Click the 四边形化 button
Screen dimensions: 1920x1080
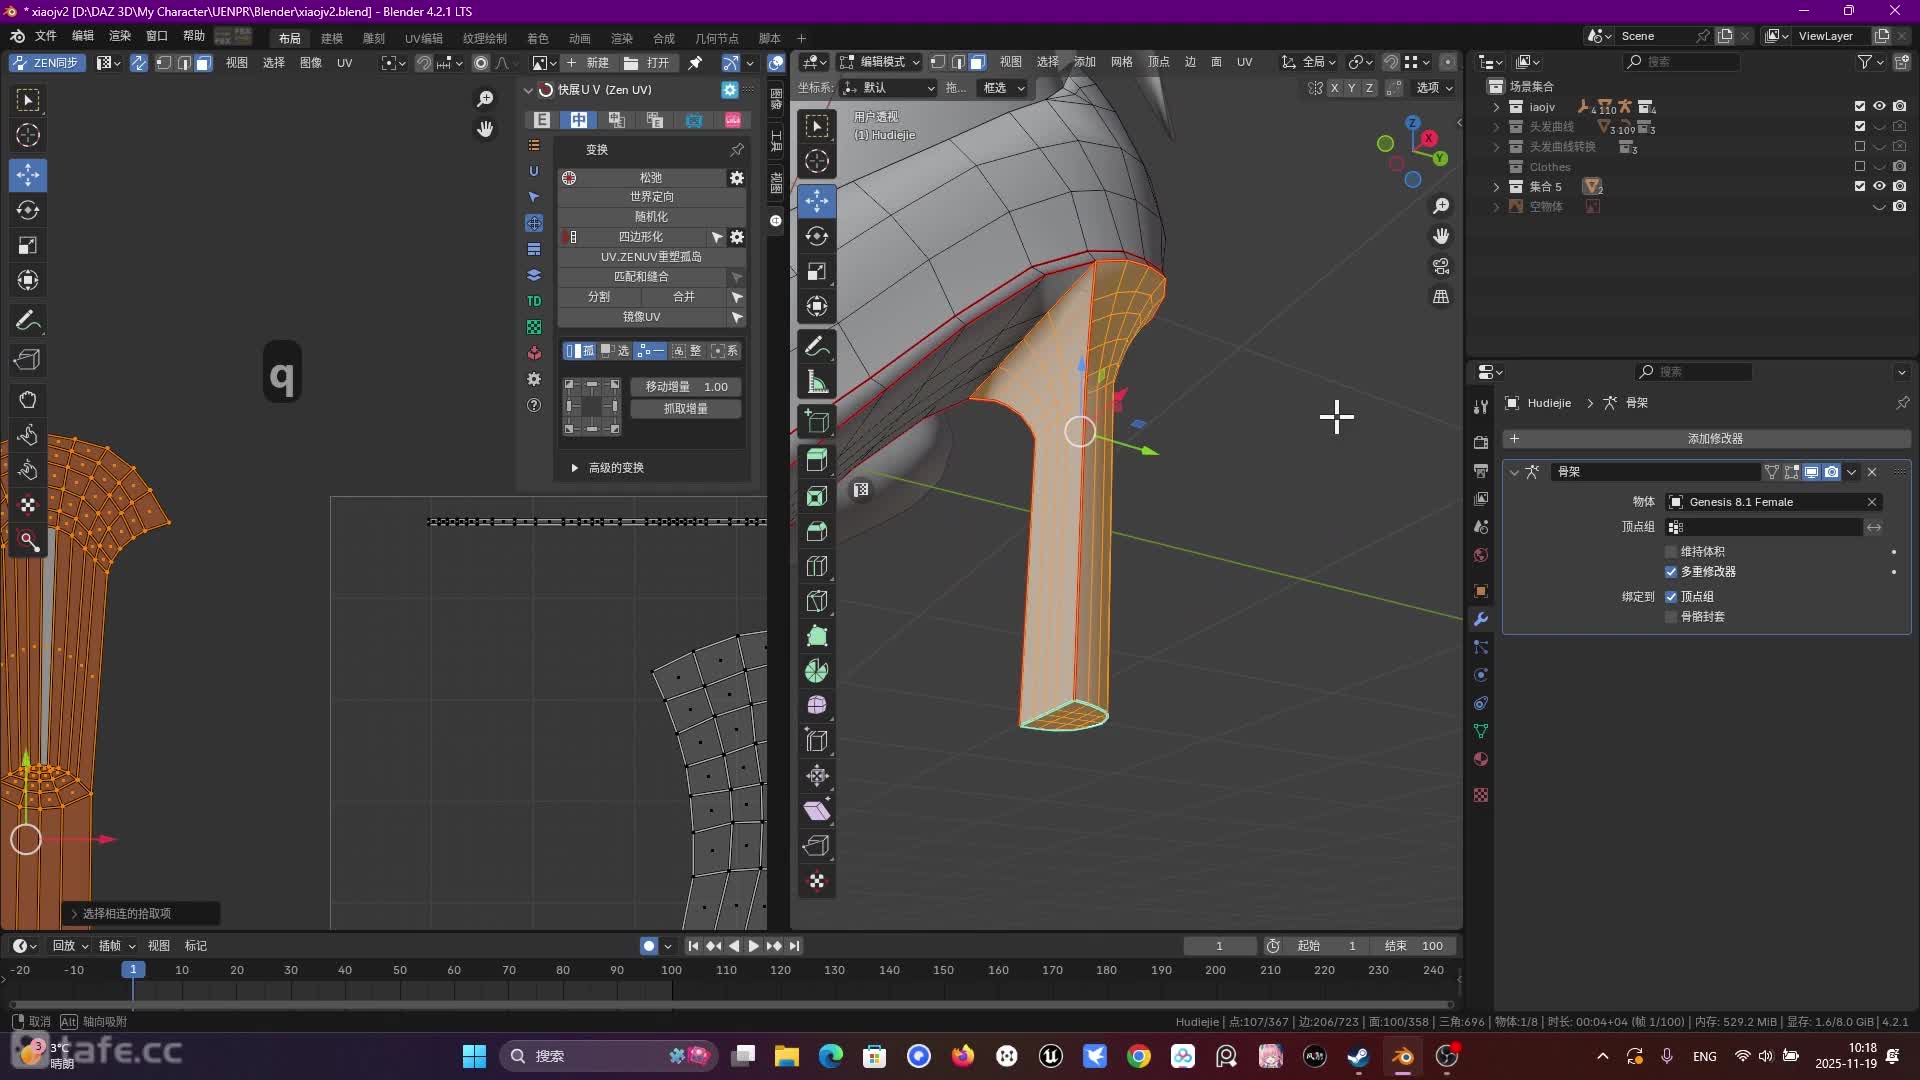(640, 237)
